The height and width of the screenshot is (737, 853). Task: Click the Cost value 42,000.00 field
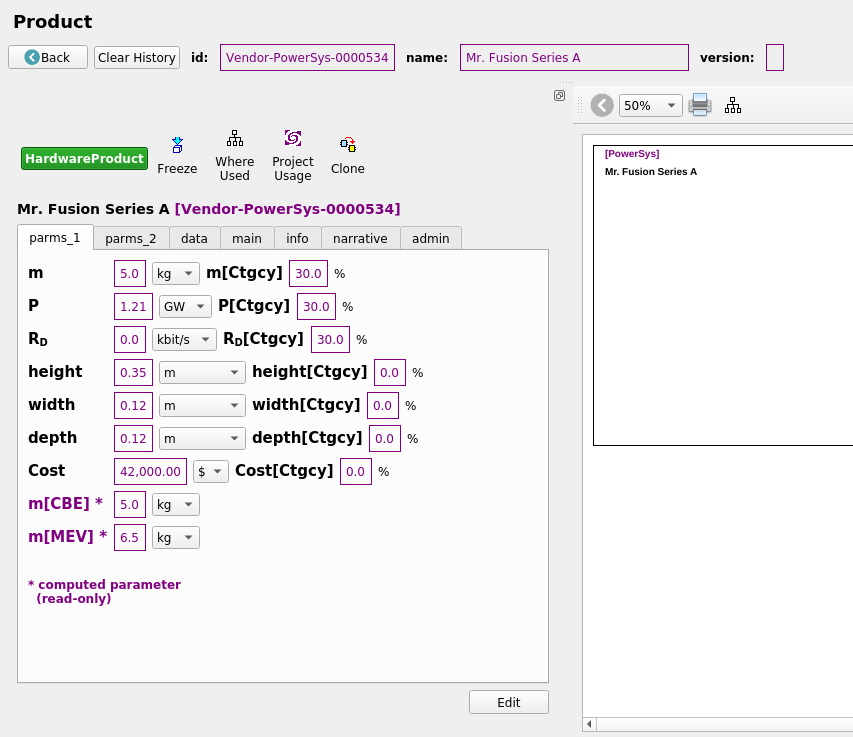150,472
